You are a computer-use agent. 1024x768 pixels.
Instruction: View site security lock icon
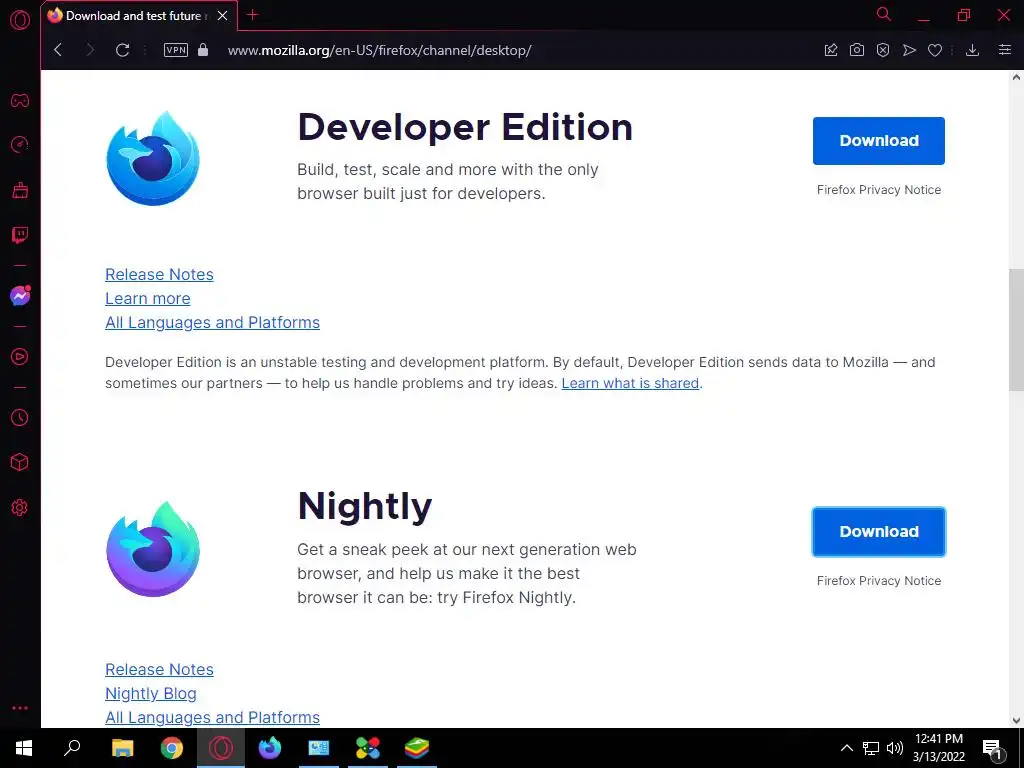pyautogui.click(x=203, y=50)
